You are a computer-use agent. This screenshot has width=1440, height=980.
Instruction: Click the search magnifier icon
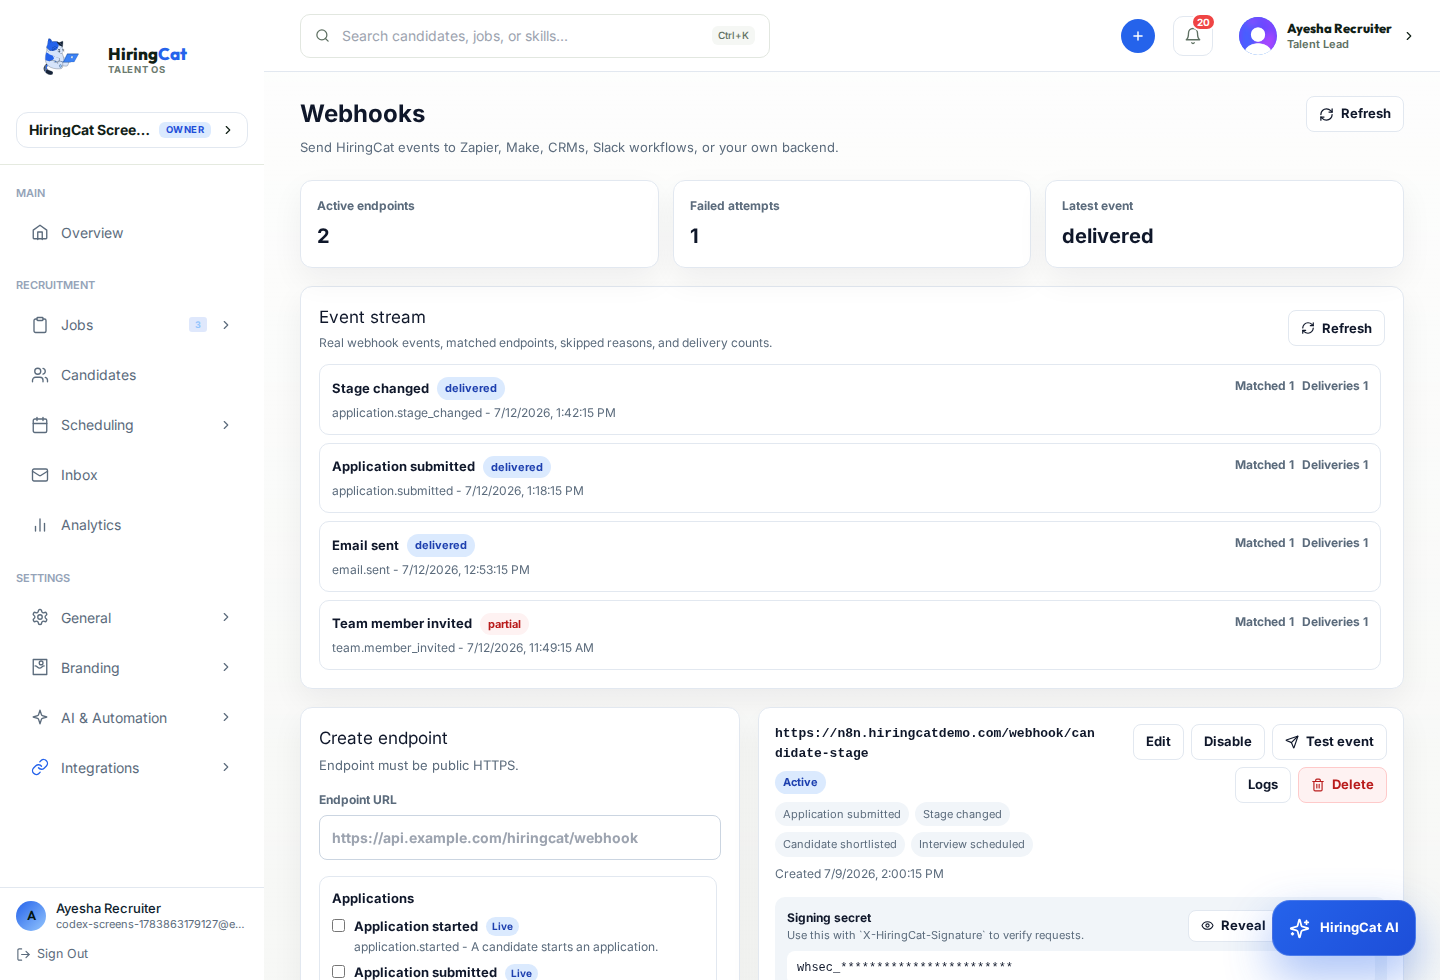(x=323, y=36)
